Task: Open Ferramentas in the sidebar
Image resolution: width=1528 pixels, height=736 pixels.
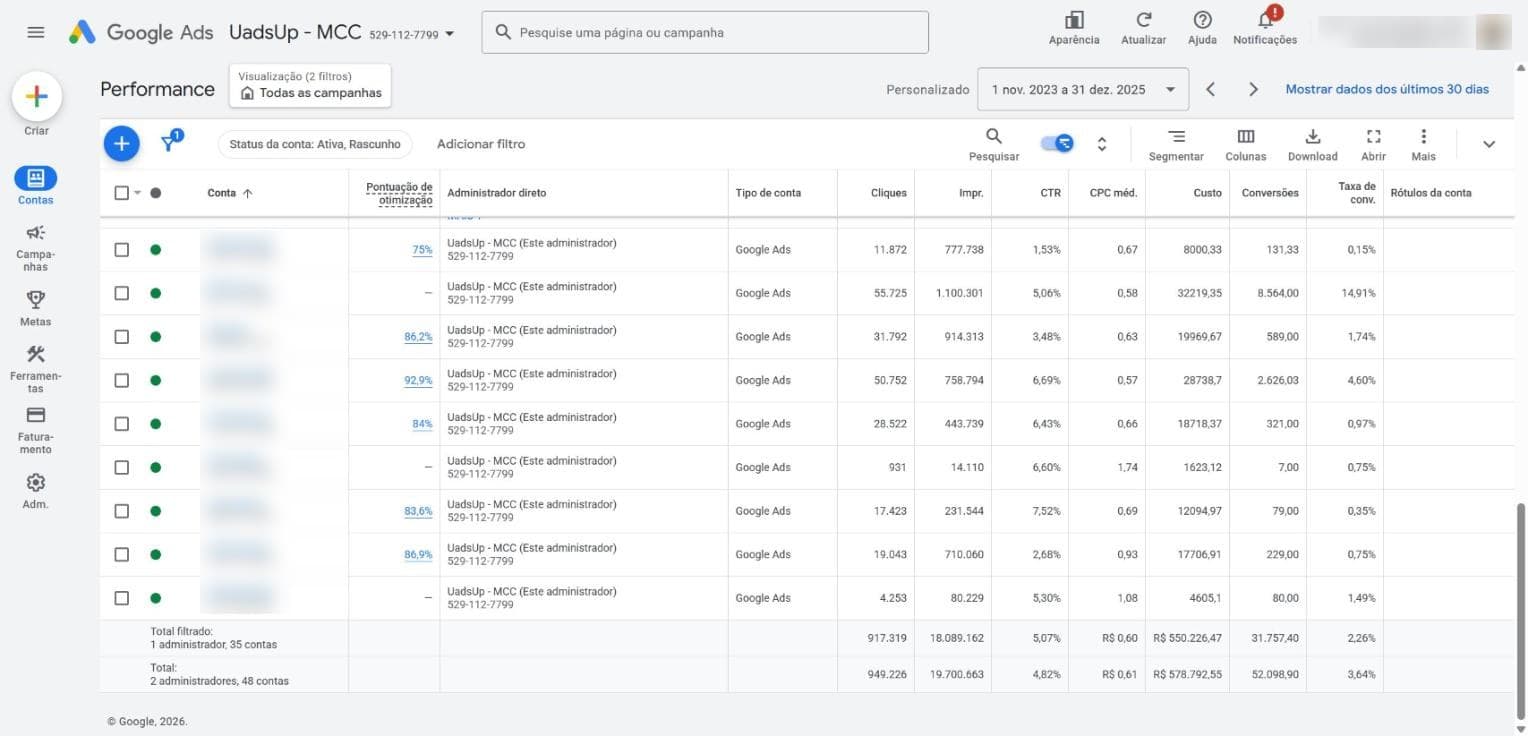Action: pyautogui.click(x=36, y=368)
